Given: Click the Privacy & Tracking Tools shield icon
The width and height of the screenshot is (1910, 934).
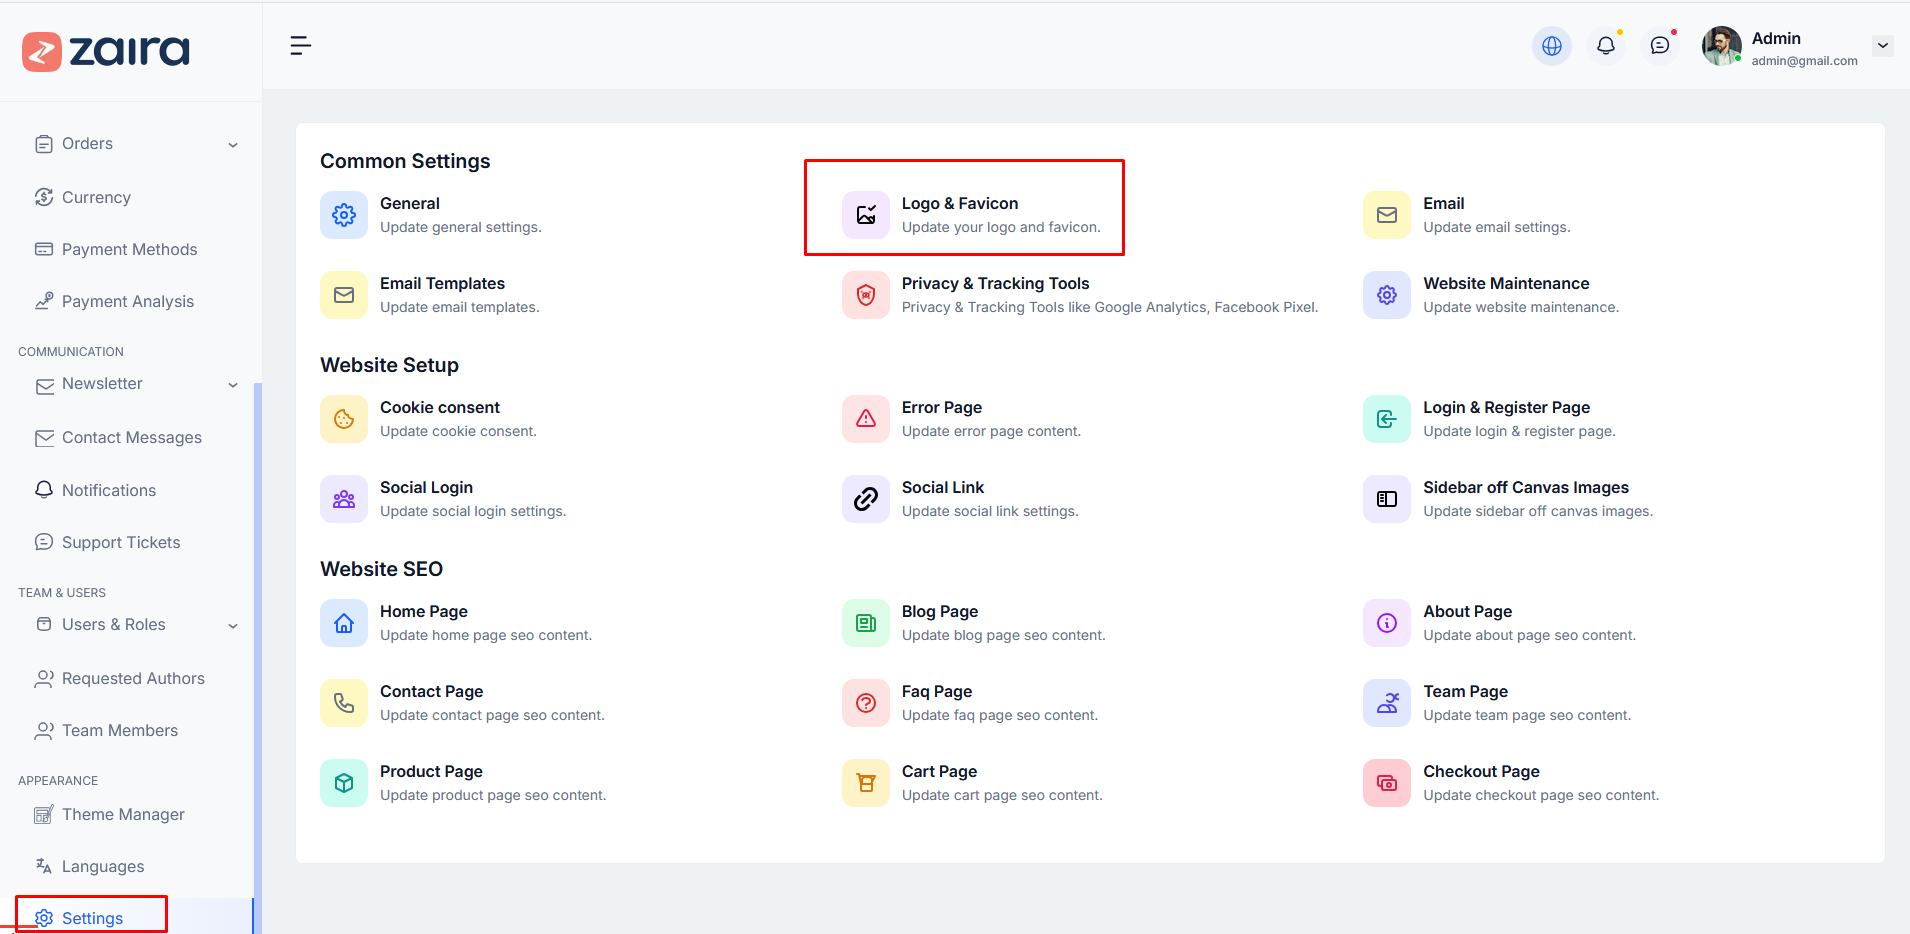Looking at the screenshot, I should [x=865, y=294].
